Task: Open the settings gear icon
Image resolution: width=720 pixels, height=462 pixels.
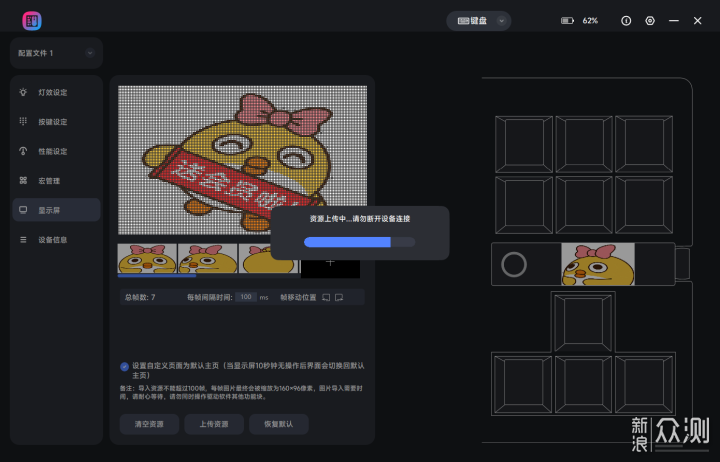Action: [x=650, y=21]
